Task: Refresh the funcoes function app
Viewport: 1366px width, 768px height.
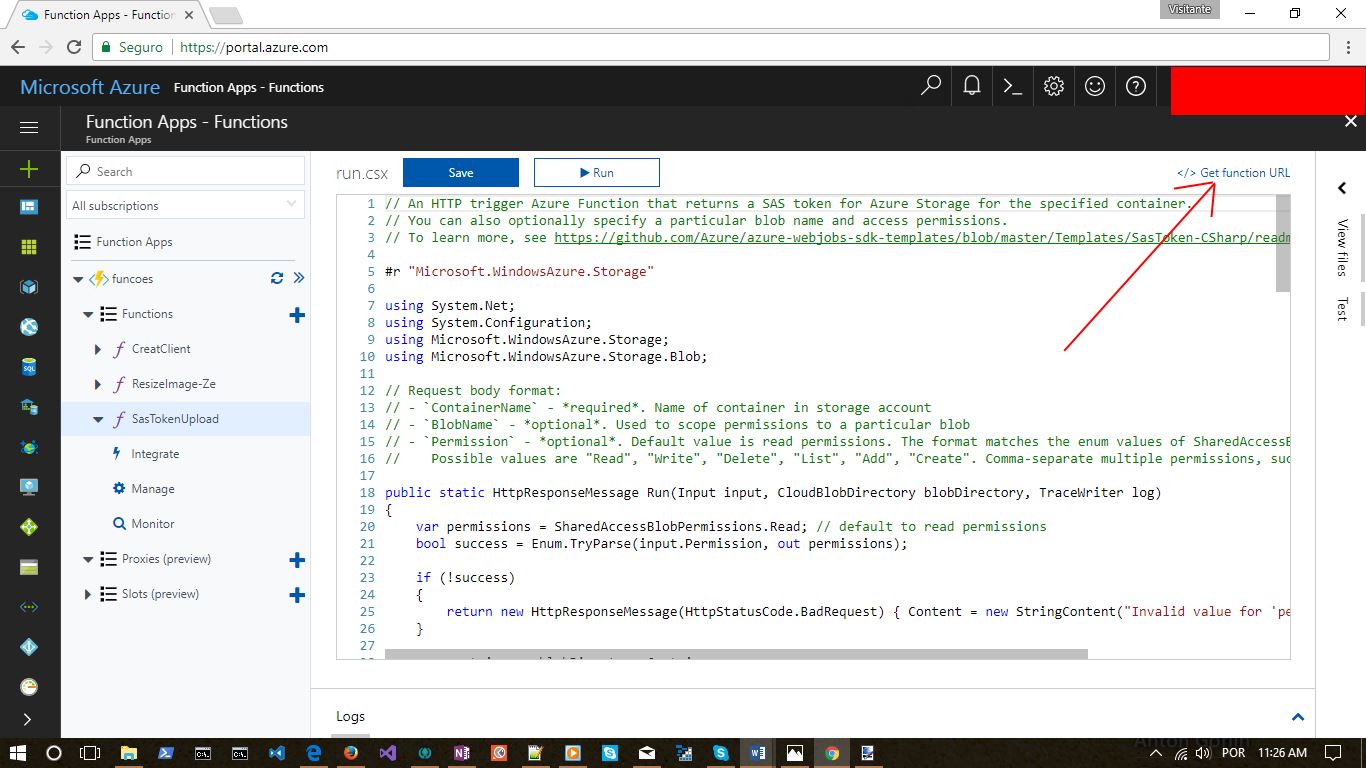Action: [x=277, y=279]
